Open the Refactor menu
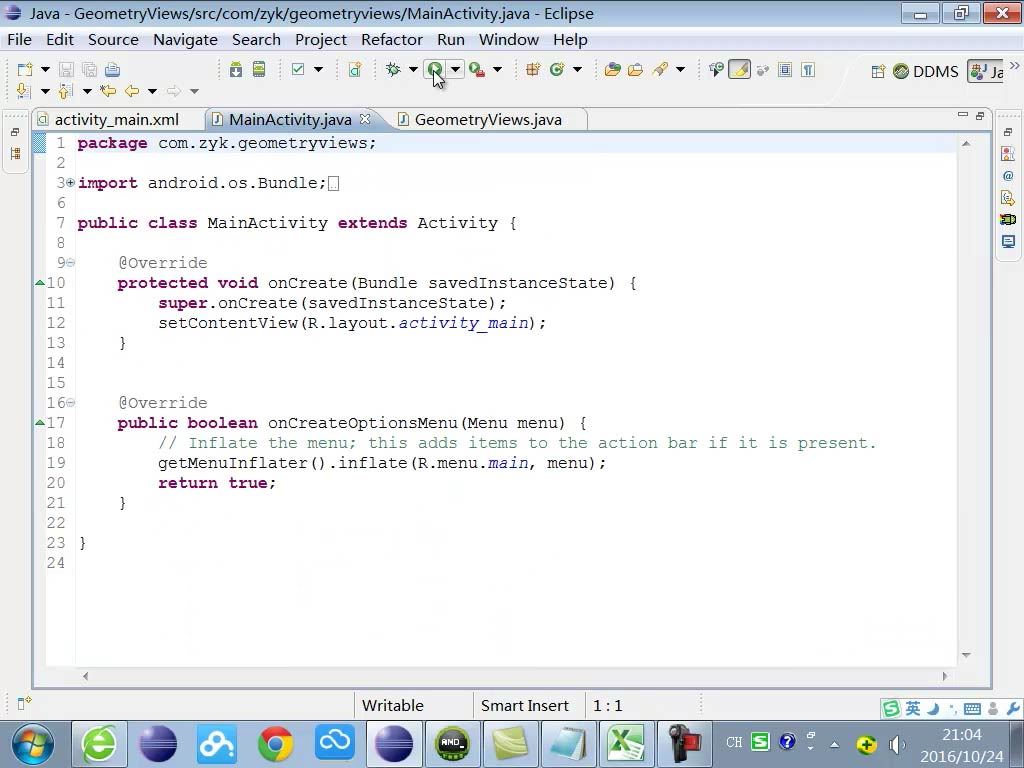 391,40
